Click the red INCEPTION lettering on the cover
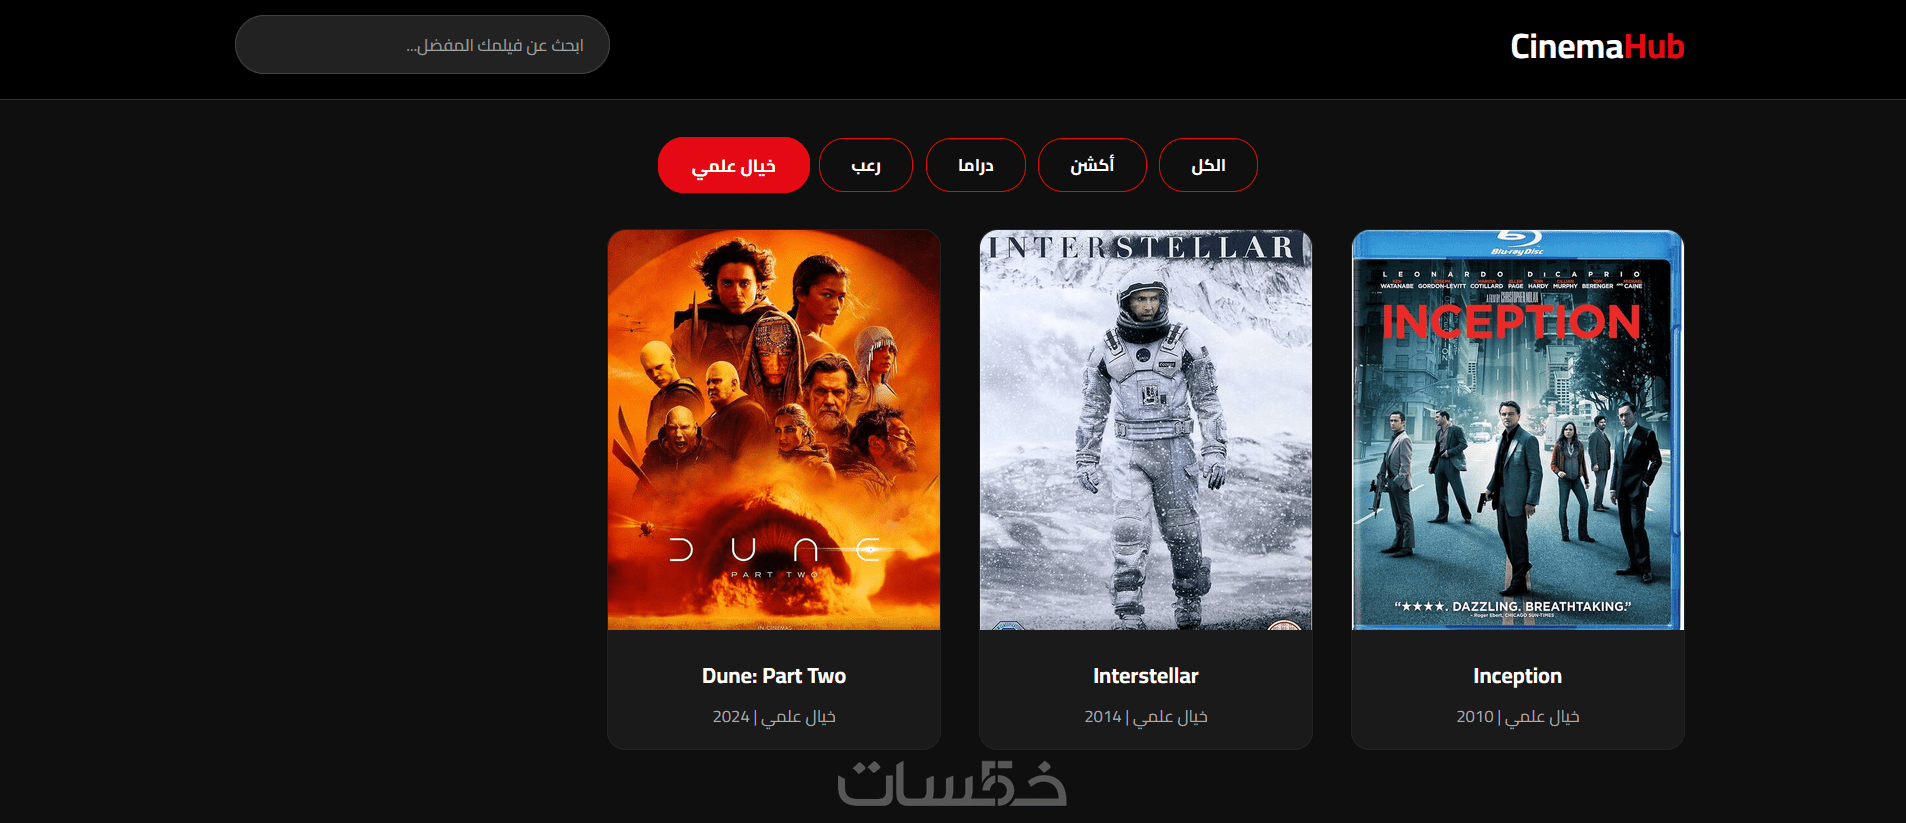1906x823 pixels. [1511, 322]
